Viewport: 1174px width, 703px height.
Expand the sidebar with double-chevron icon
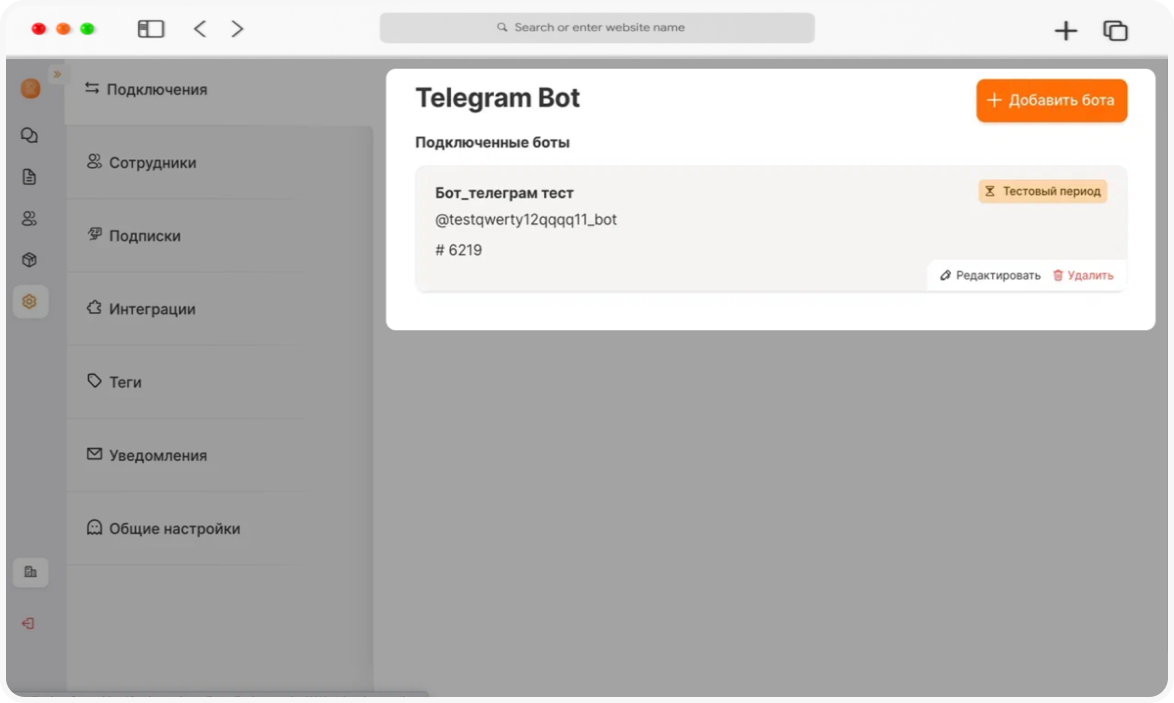57,74
